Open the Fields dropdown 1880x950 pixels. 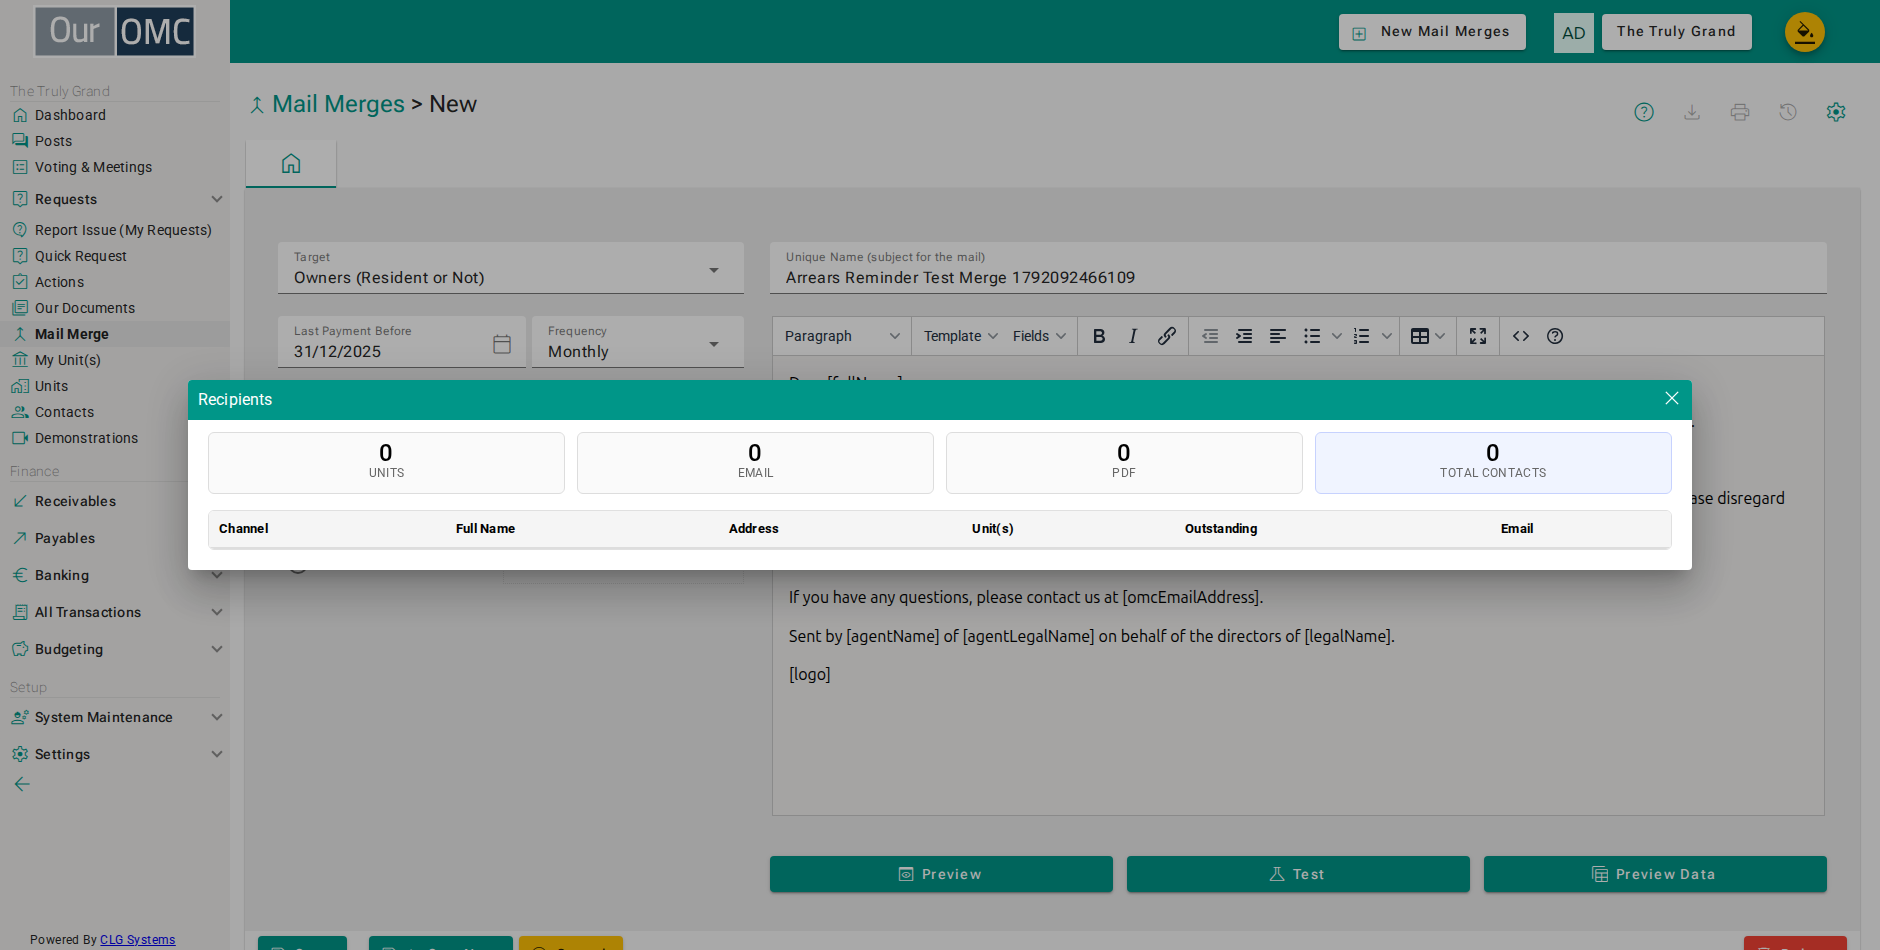(1039, 336)
